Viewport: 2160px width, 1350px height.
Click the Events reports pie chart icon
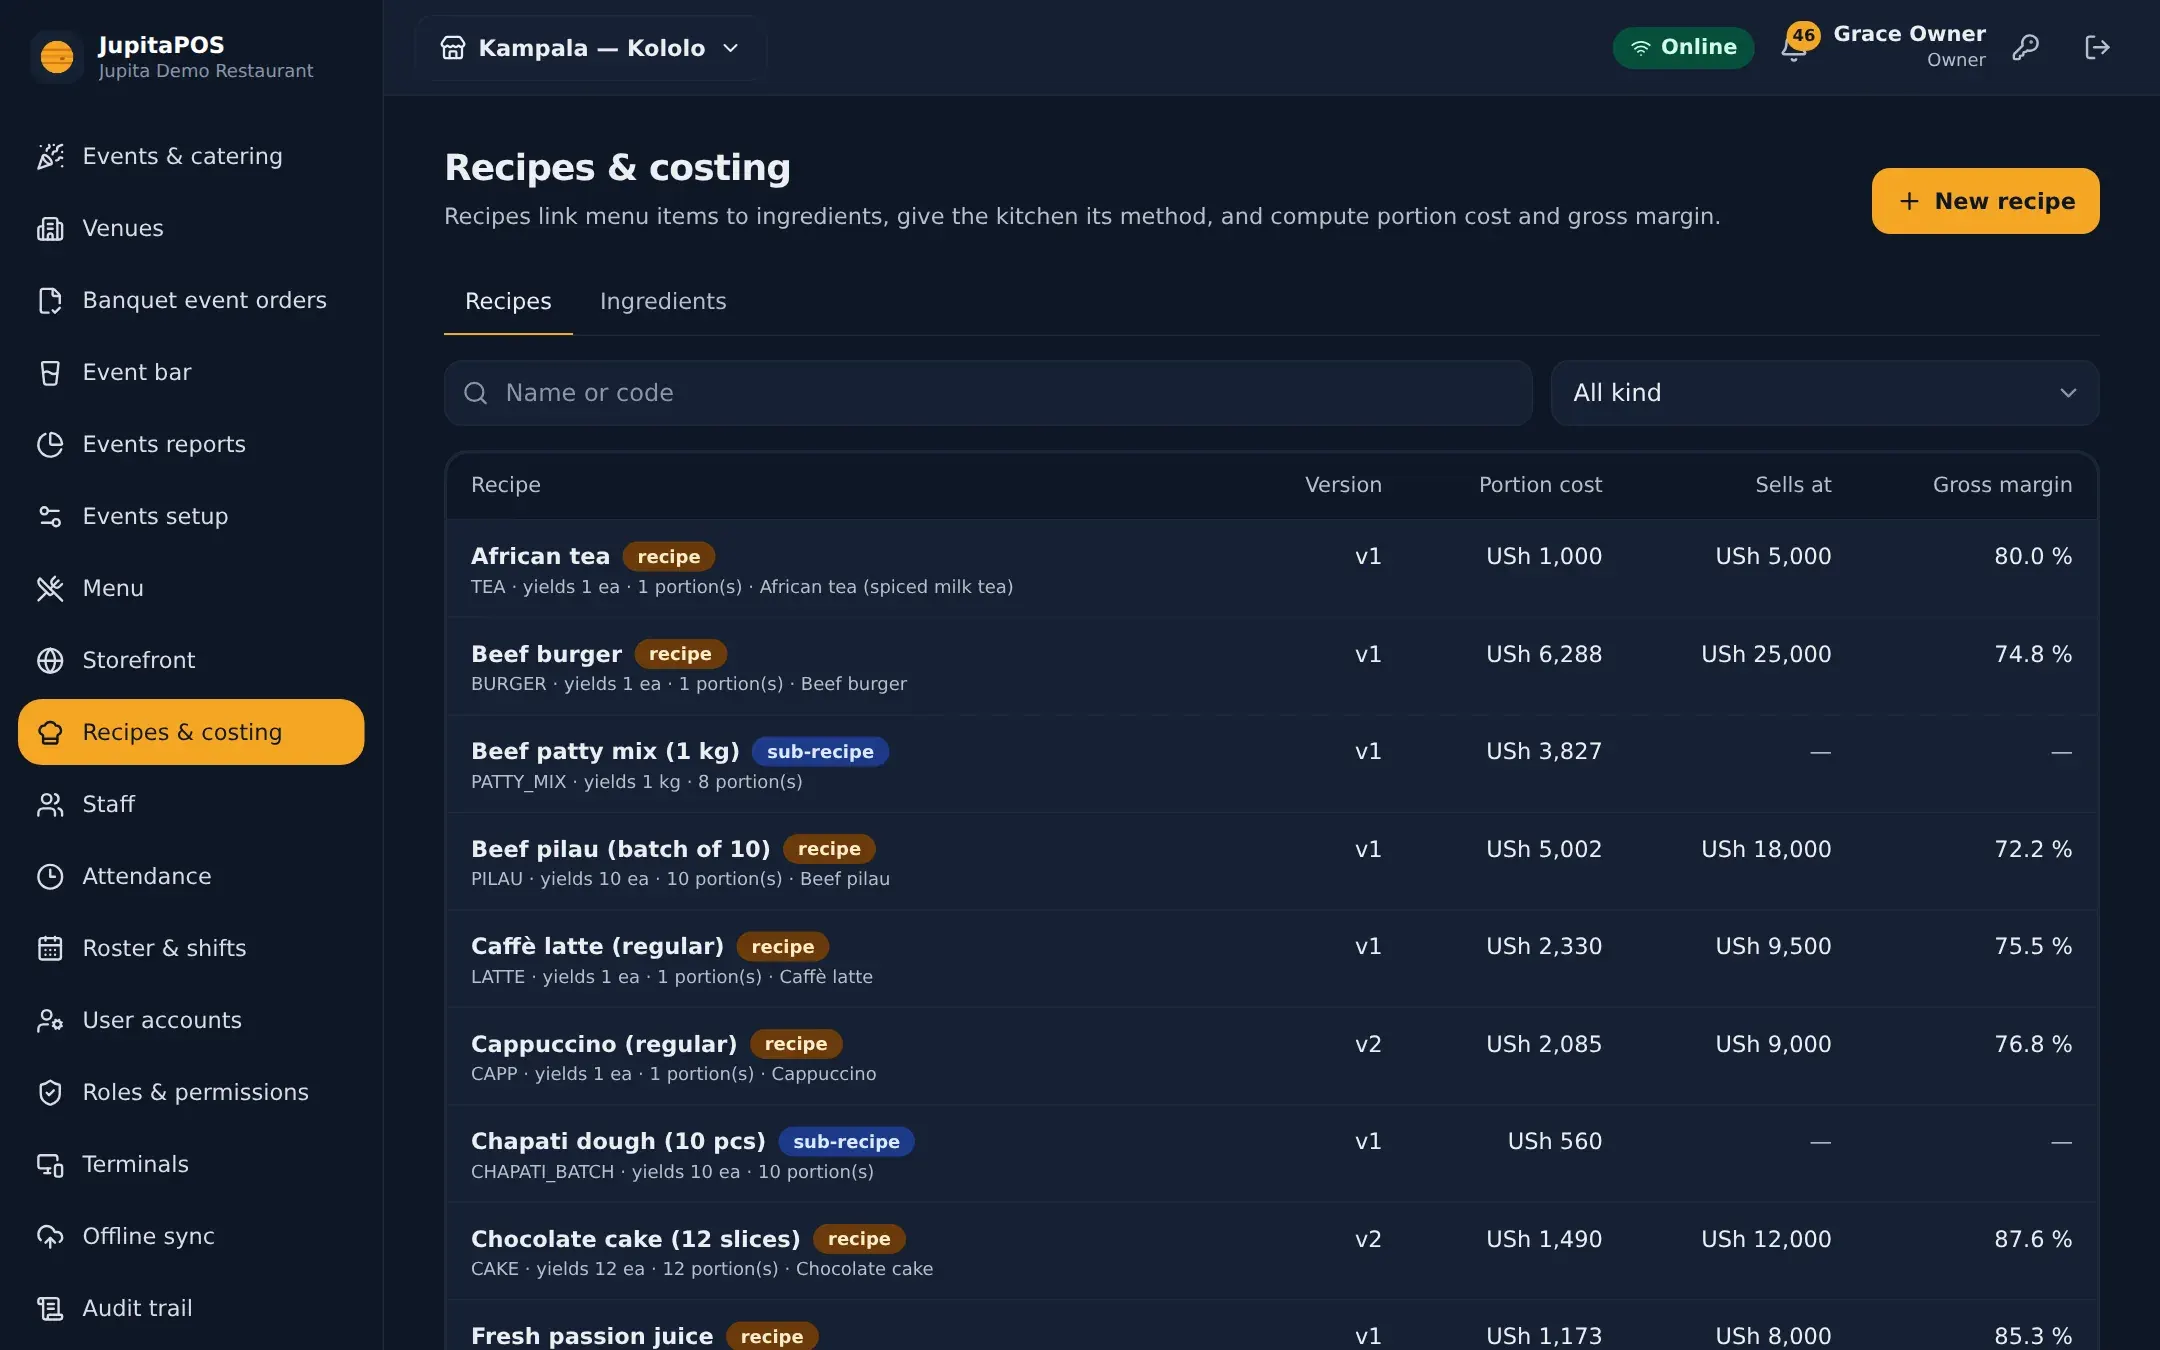pyautogui.click(x=50, y=444)
